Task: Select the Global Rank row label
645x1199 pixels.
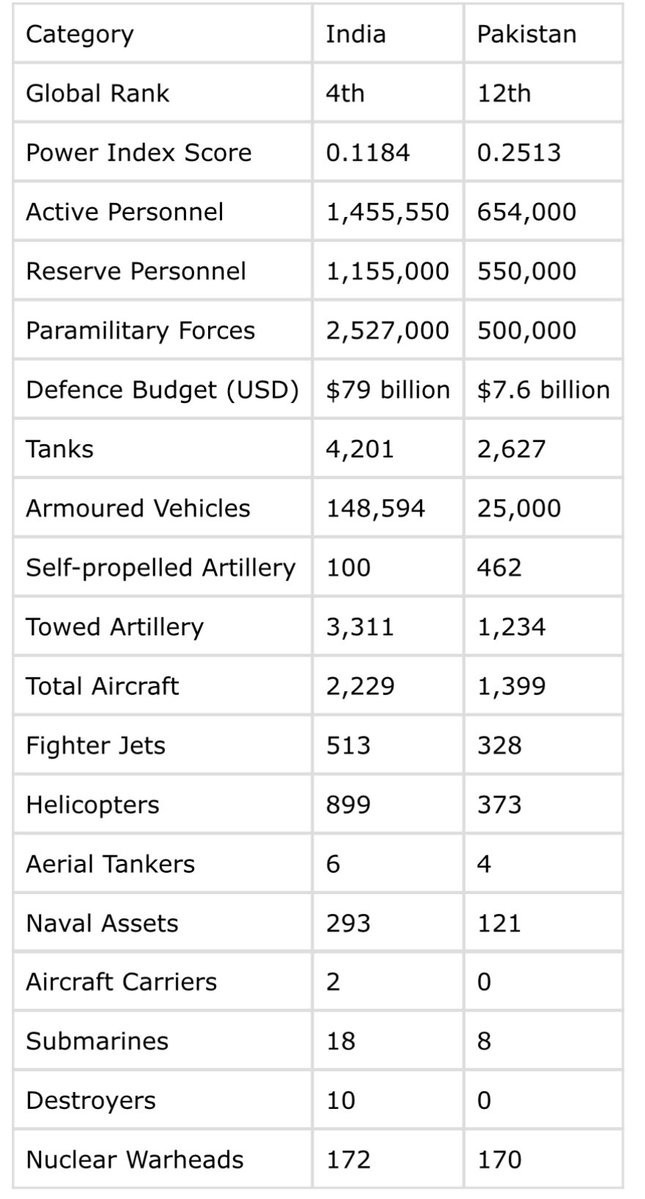Action: coord(98,93)
